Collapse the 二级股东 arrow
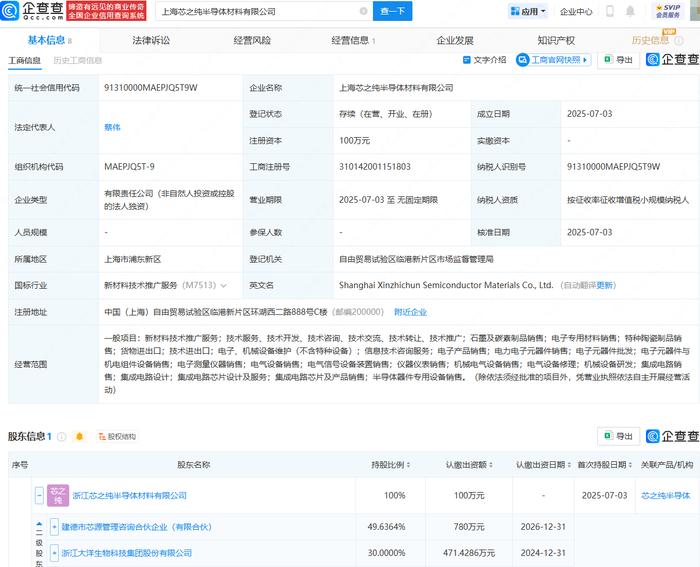This screenshot has height=567, width=700. coord(39,525)
